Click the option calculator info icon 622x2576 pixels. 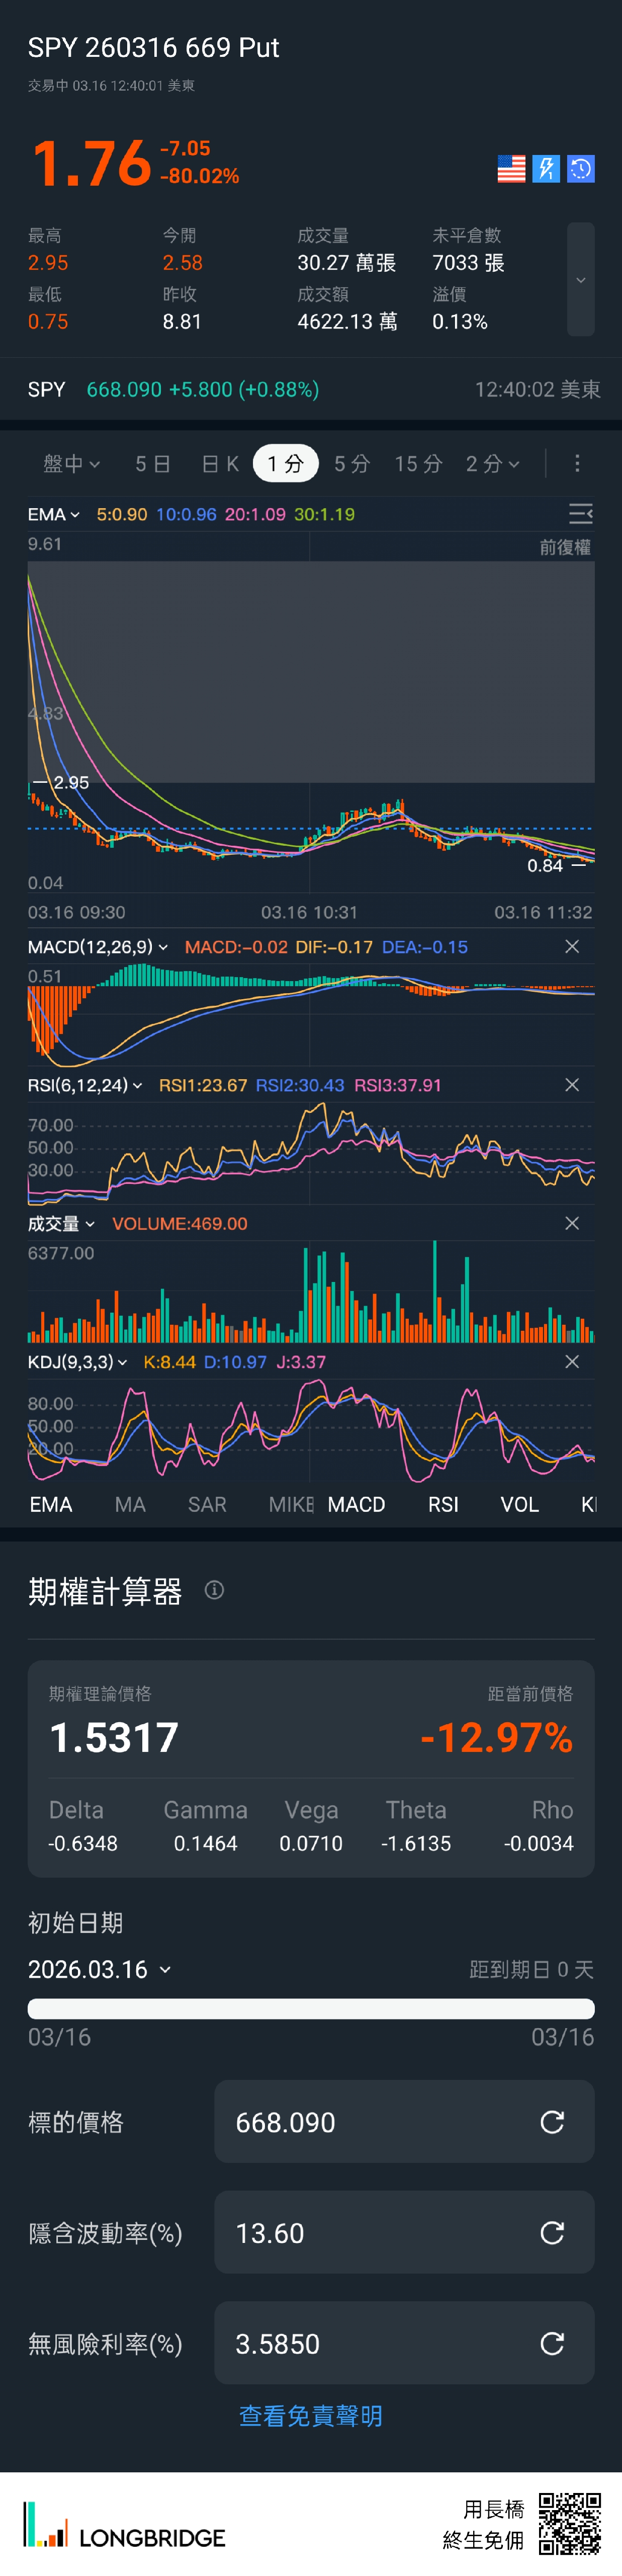(214, 1590)
